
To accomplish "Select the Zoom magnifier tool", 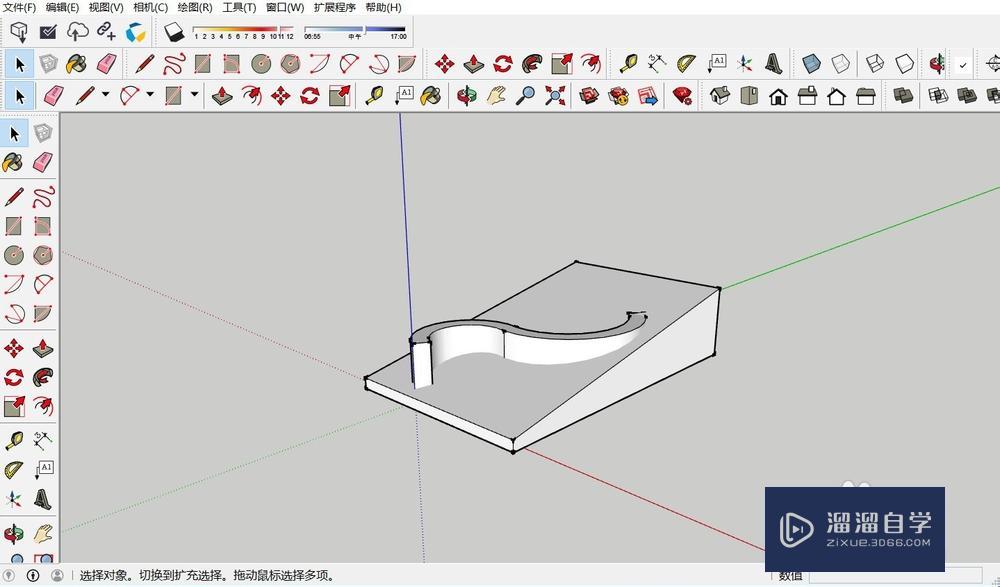I will tap(526, 96).
